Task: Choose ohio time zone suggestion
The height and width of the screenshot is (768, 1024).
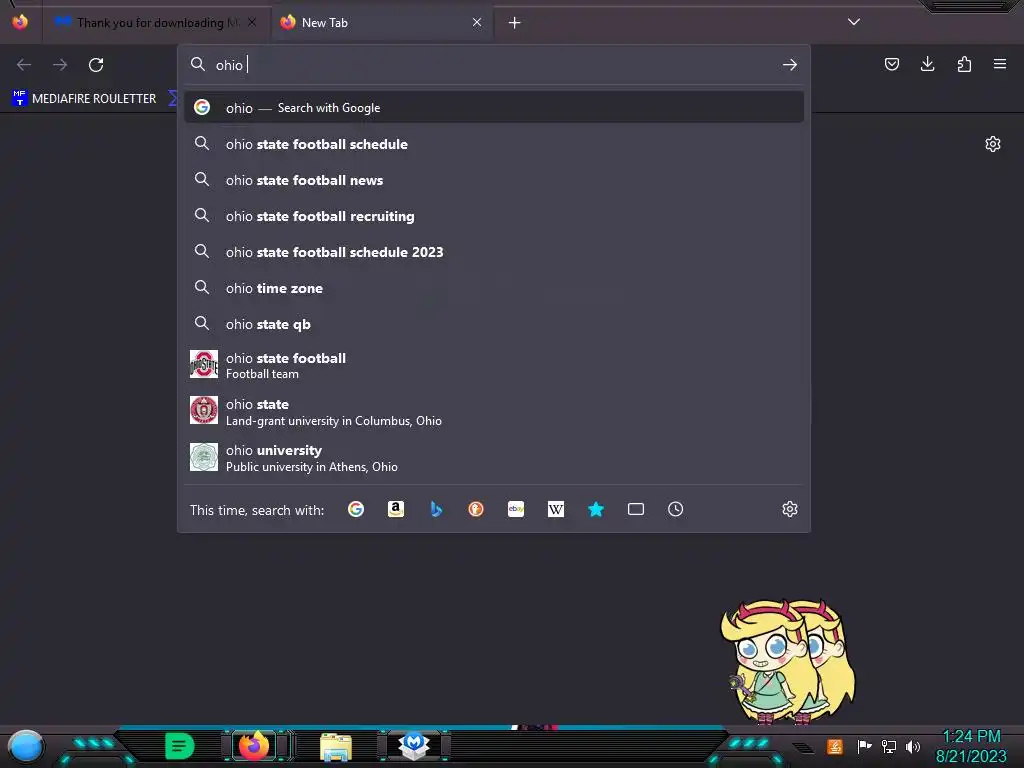Action: [x=494, y=288]
